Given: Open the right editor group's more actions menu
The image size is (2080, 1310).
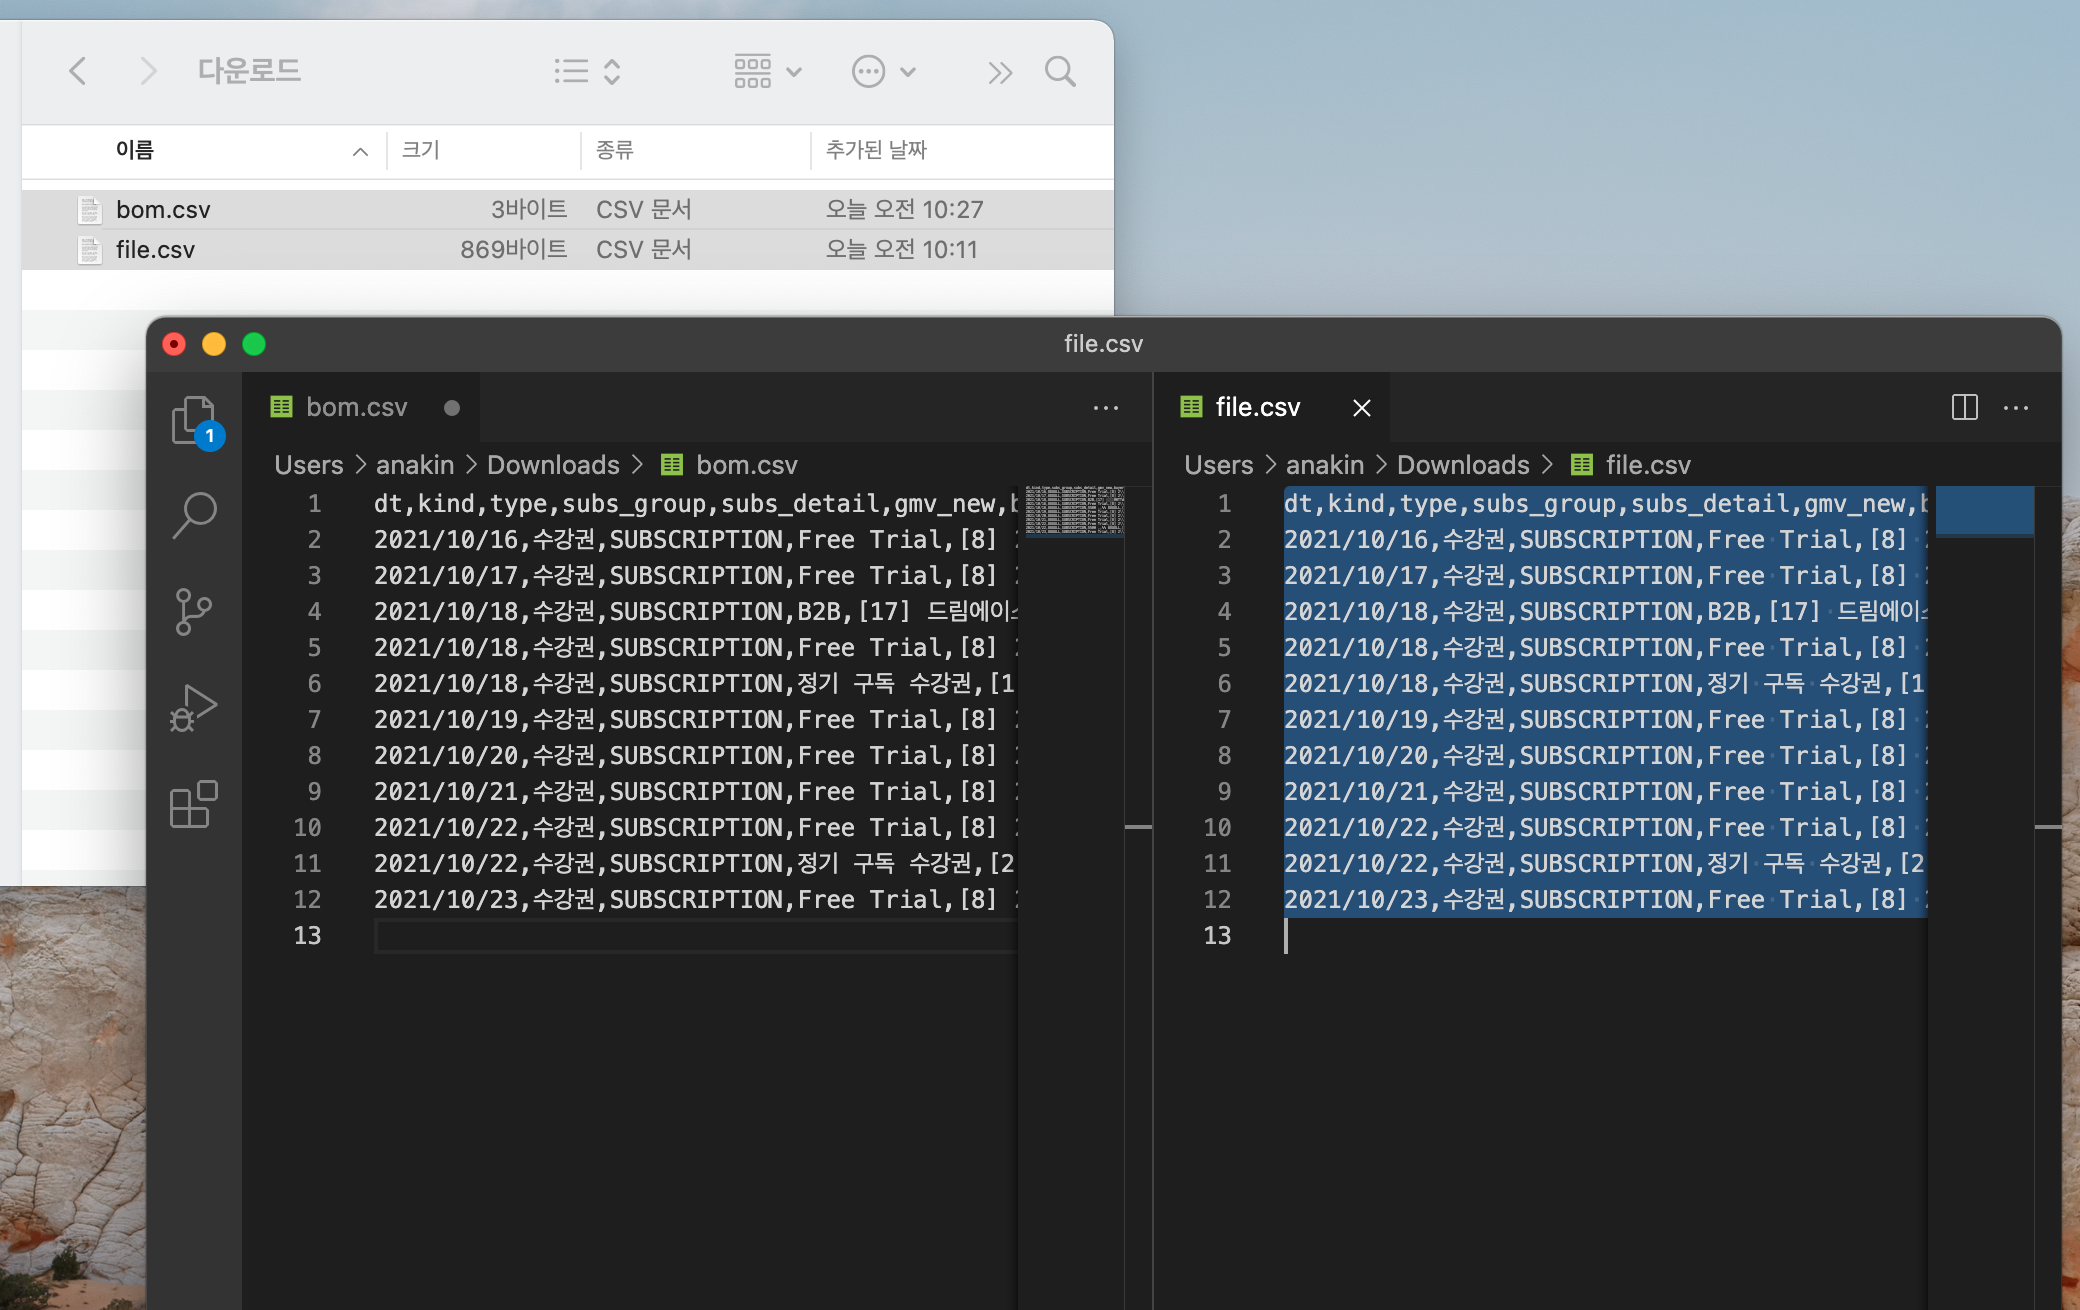Looking at the screenshot, I should (x=2016, y=408).
